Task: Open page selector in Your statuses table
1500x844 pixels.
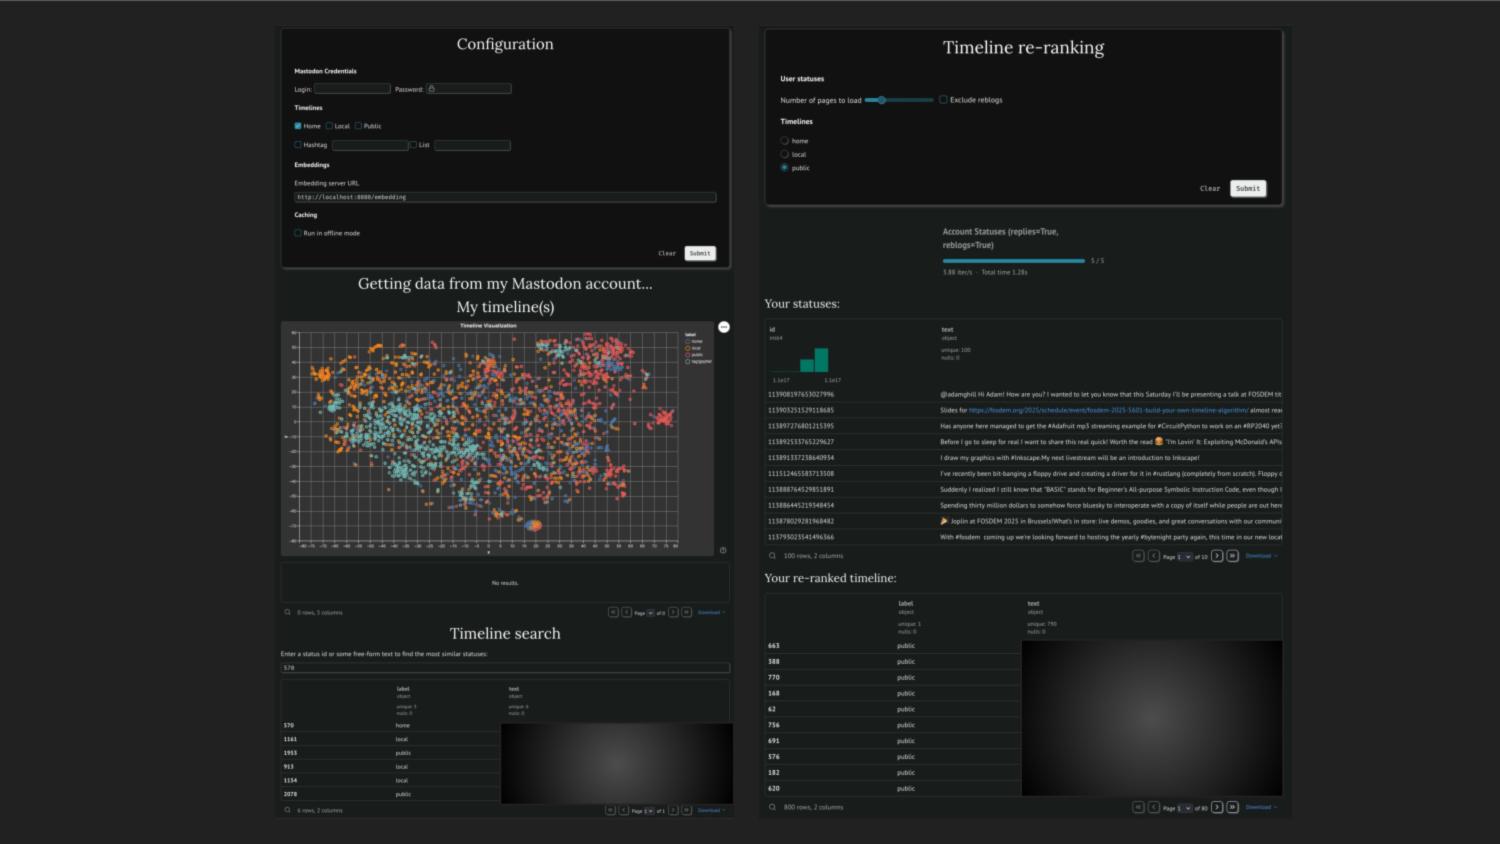Action: point(1185,556)
